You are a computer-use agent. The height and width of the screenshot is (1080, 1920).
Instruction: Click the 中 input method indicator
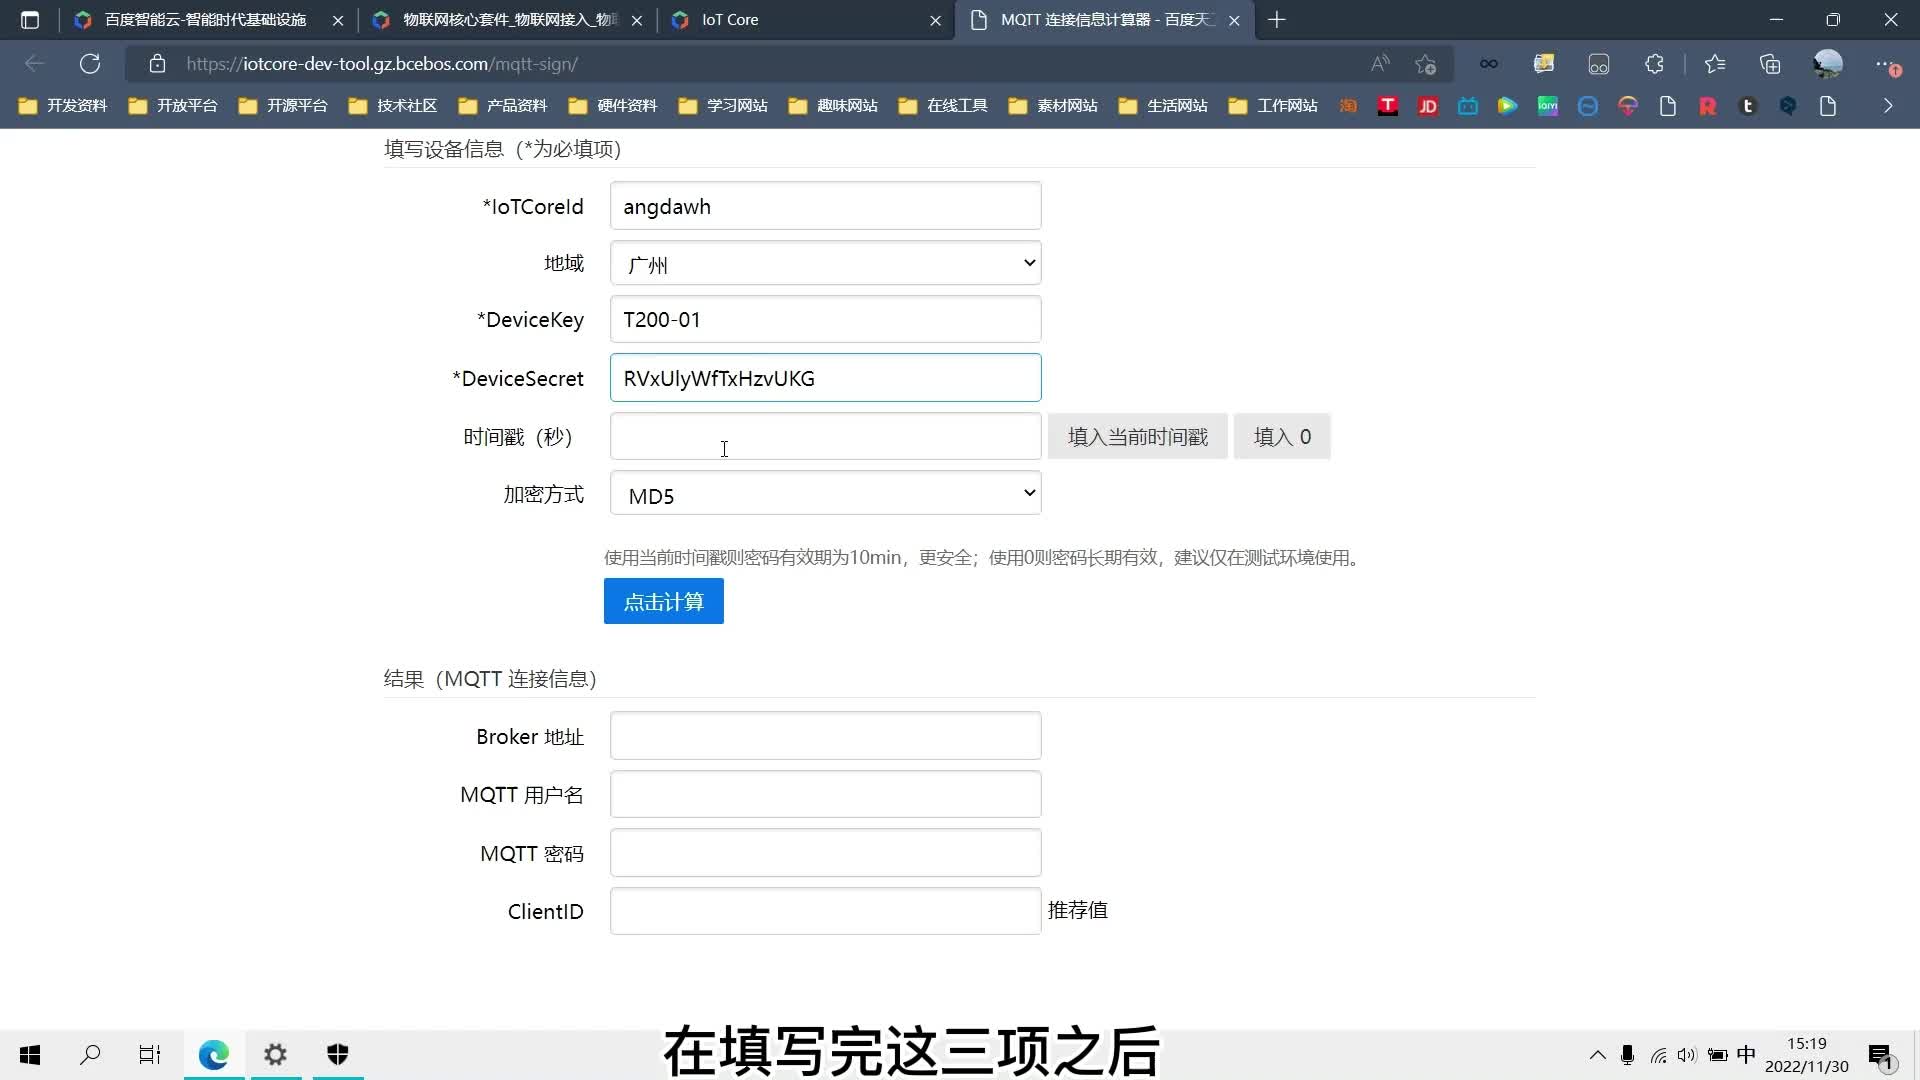[x=1746, y=1055]
